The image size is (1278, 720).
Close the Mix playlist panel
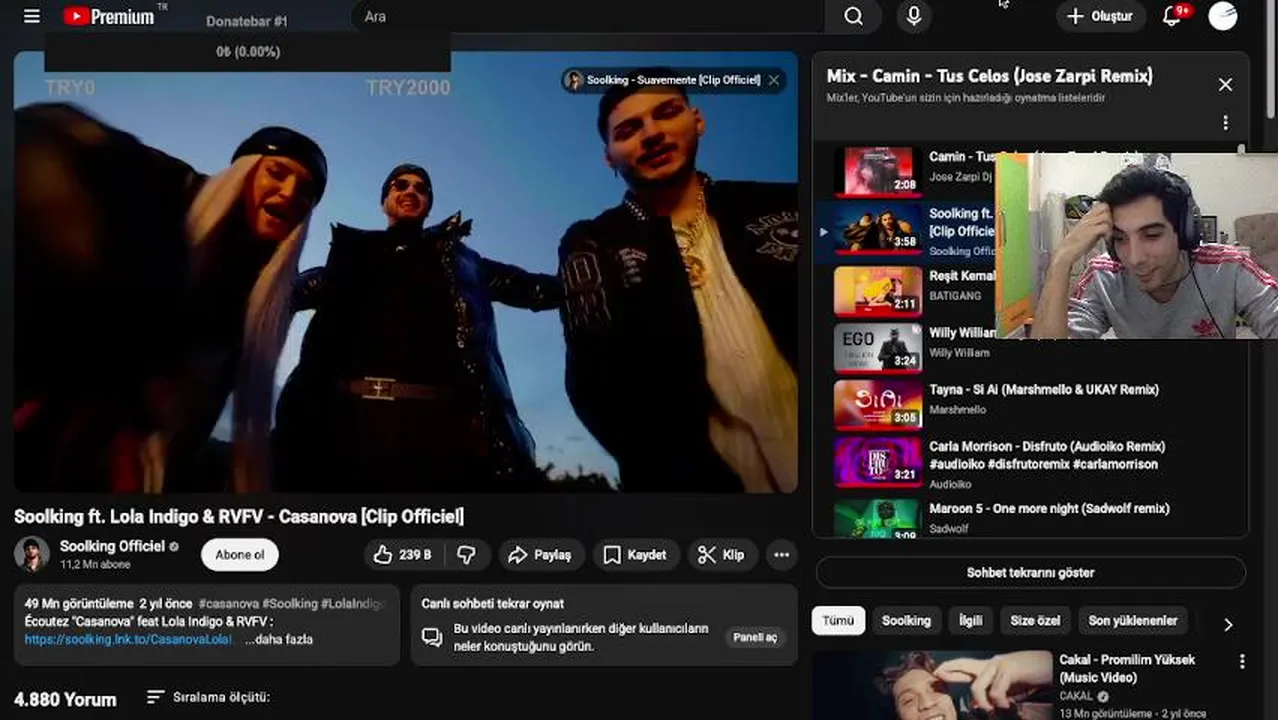pyautogui.click(x=1225, y=85)
